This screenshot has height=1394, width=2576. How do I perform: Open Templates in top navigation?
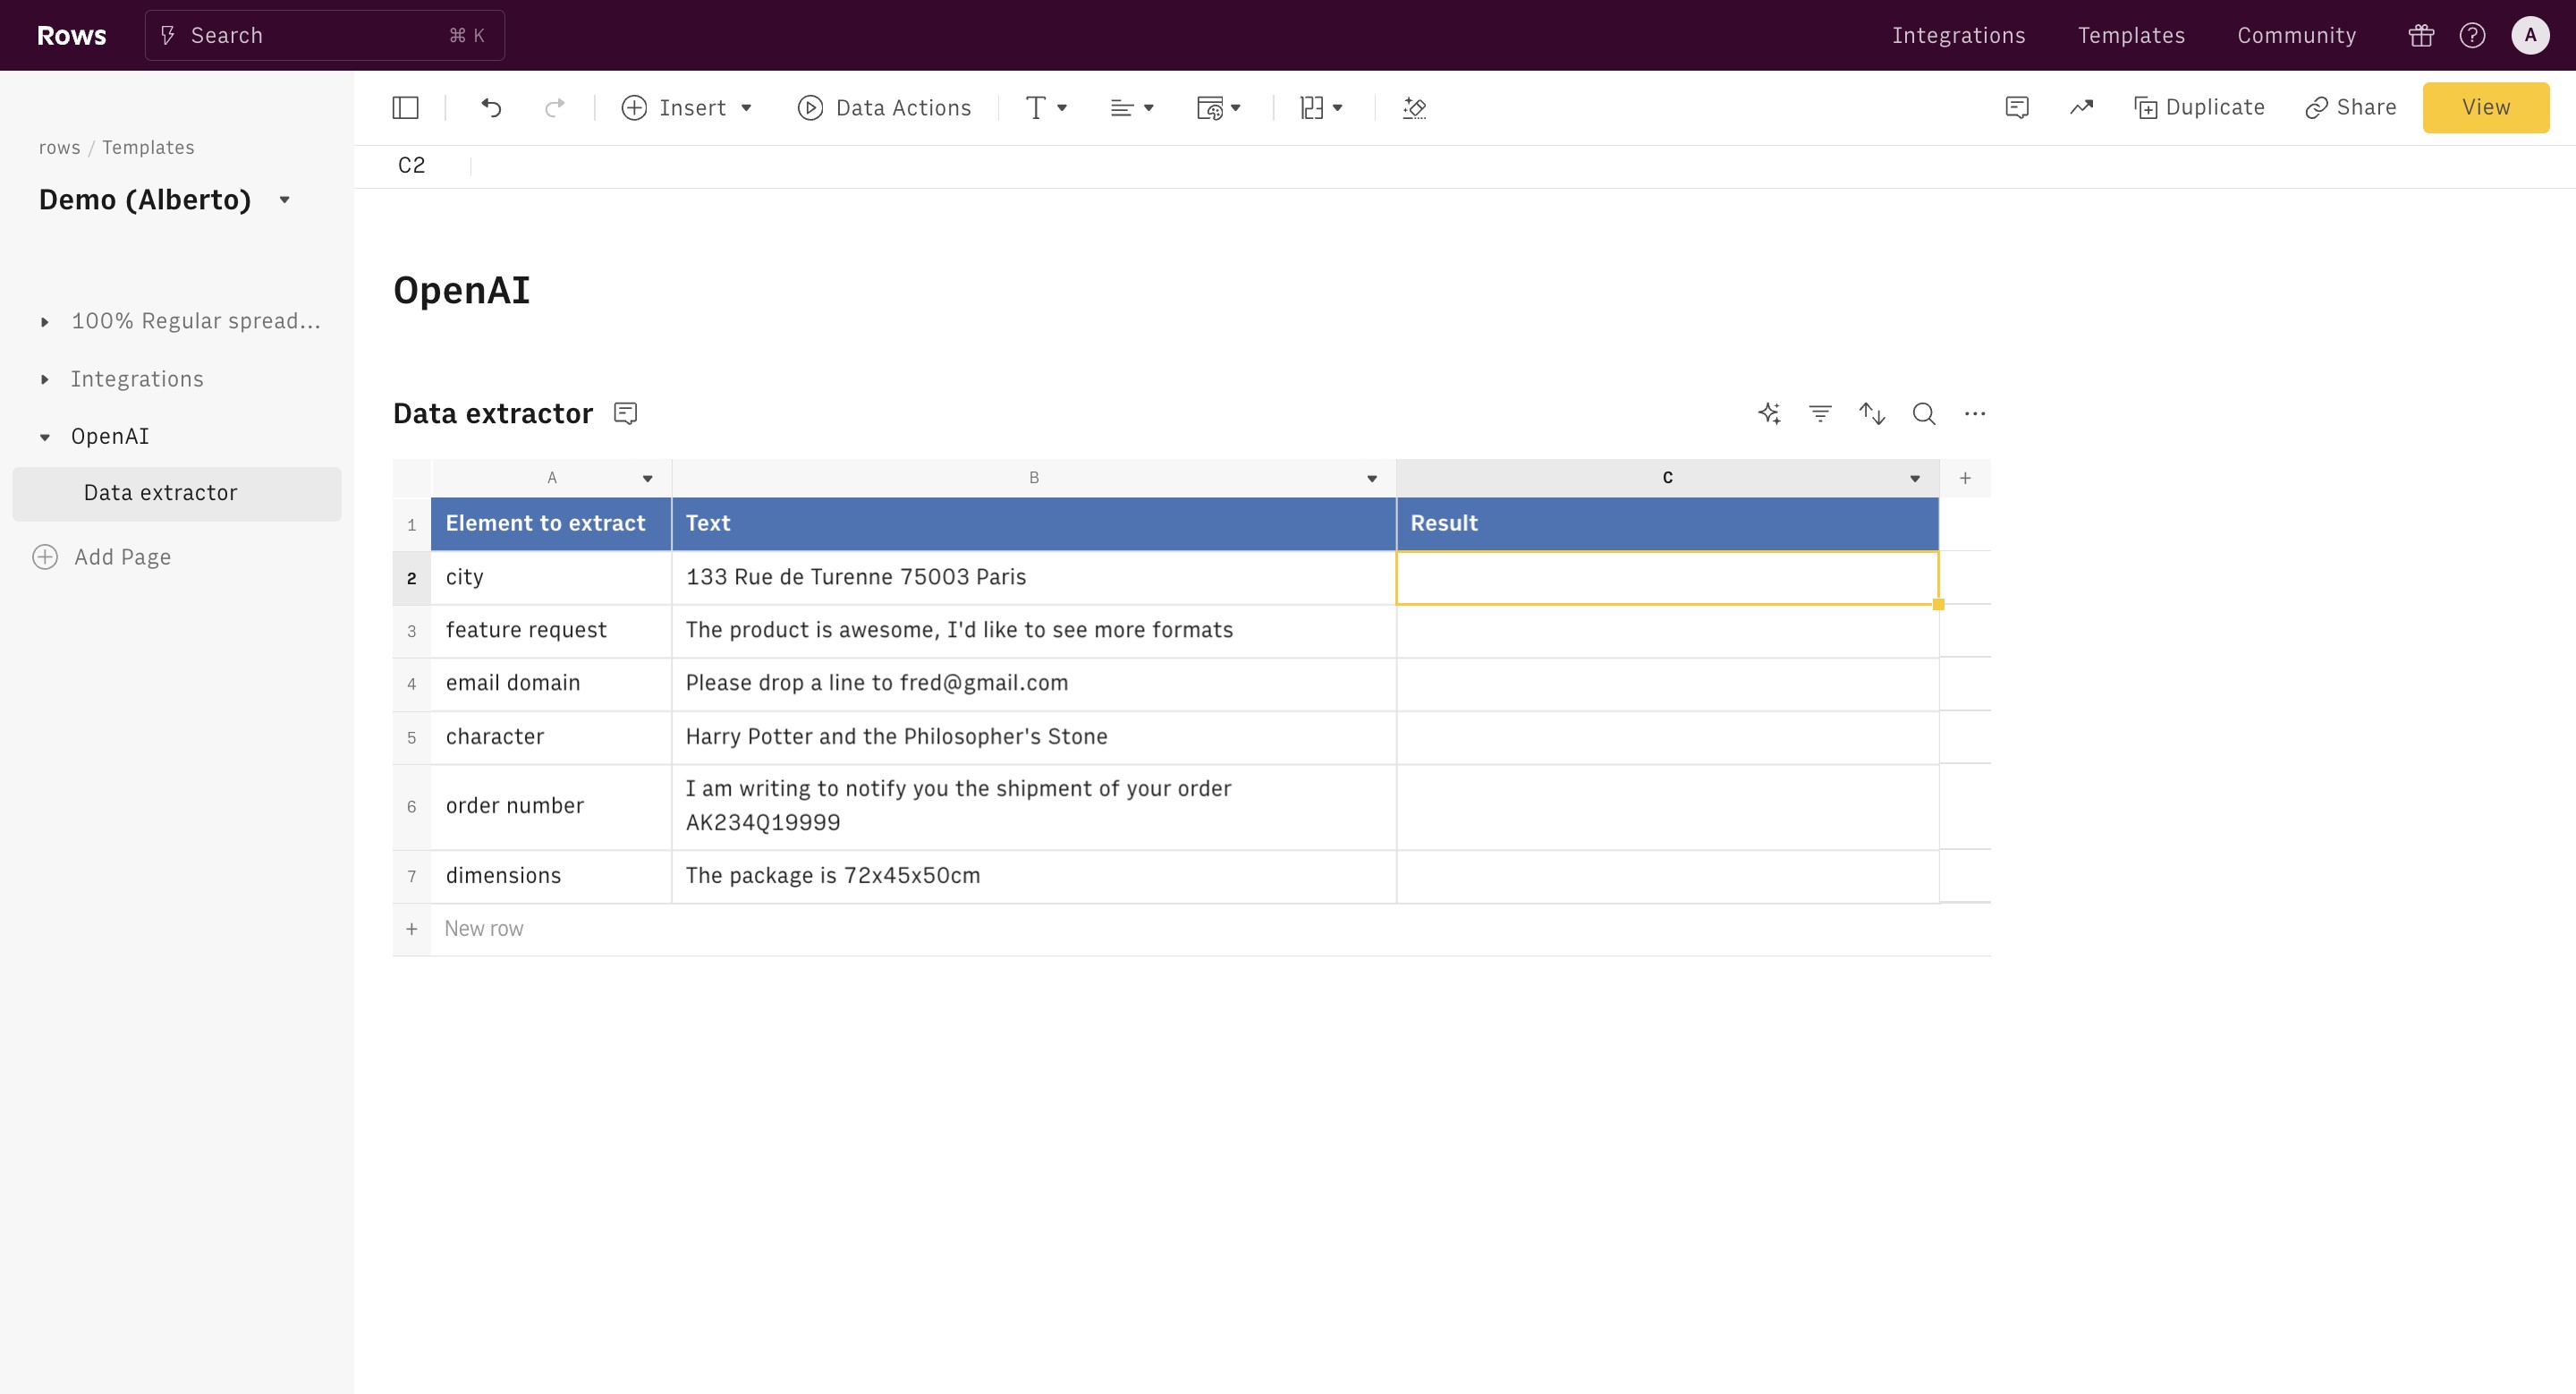click(x=2131, y=35)
